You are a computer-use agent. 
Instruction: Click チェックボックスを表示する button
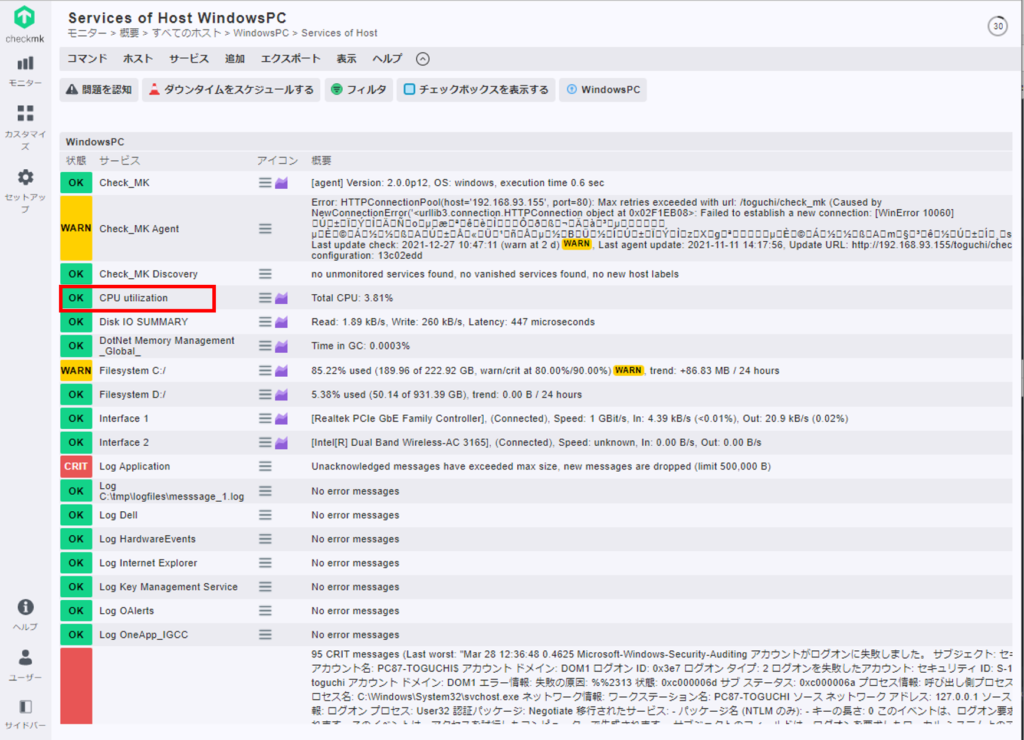click(x=476, y=89)
